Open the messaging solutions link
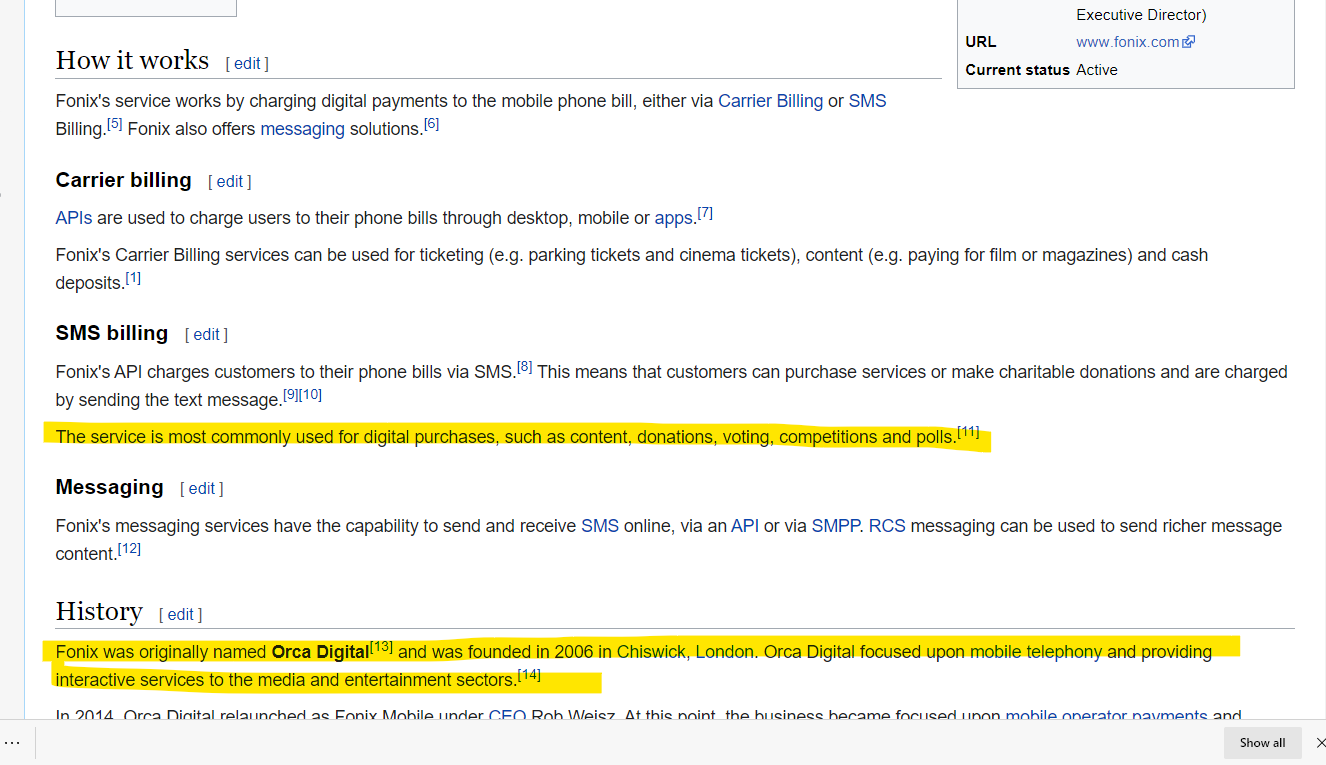Screen dimensions: 1326x765 click(302, 129)
